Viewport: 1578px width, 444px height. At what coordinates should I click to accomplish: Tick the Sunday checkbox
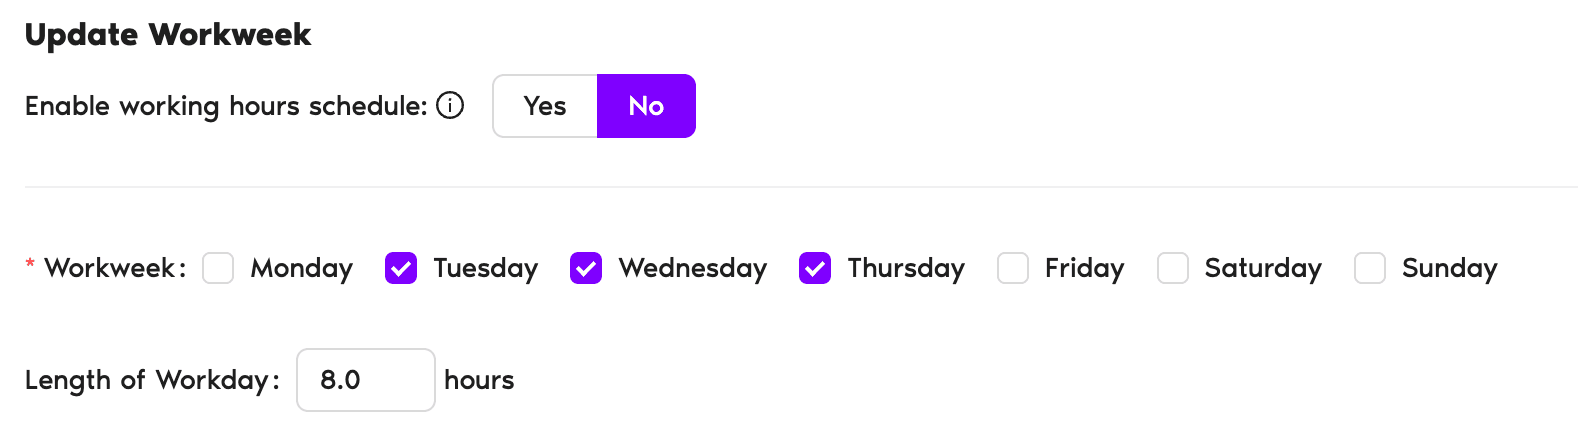(x=1370, y=268)
